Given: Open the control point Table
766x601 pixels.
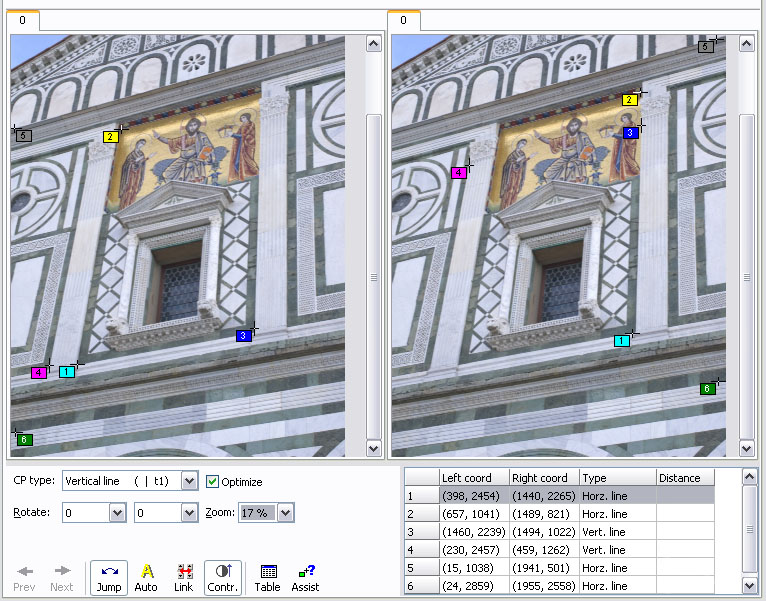Looking at the screenshot, I should (267, 578).
